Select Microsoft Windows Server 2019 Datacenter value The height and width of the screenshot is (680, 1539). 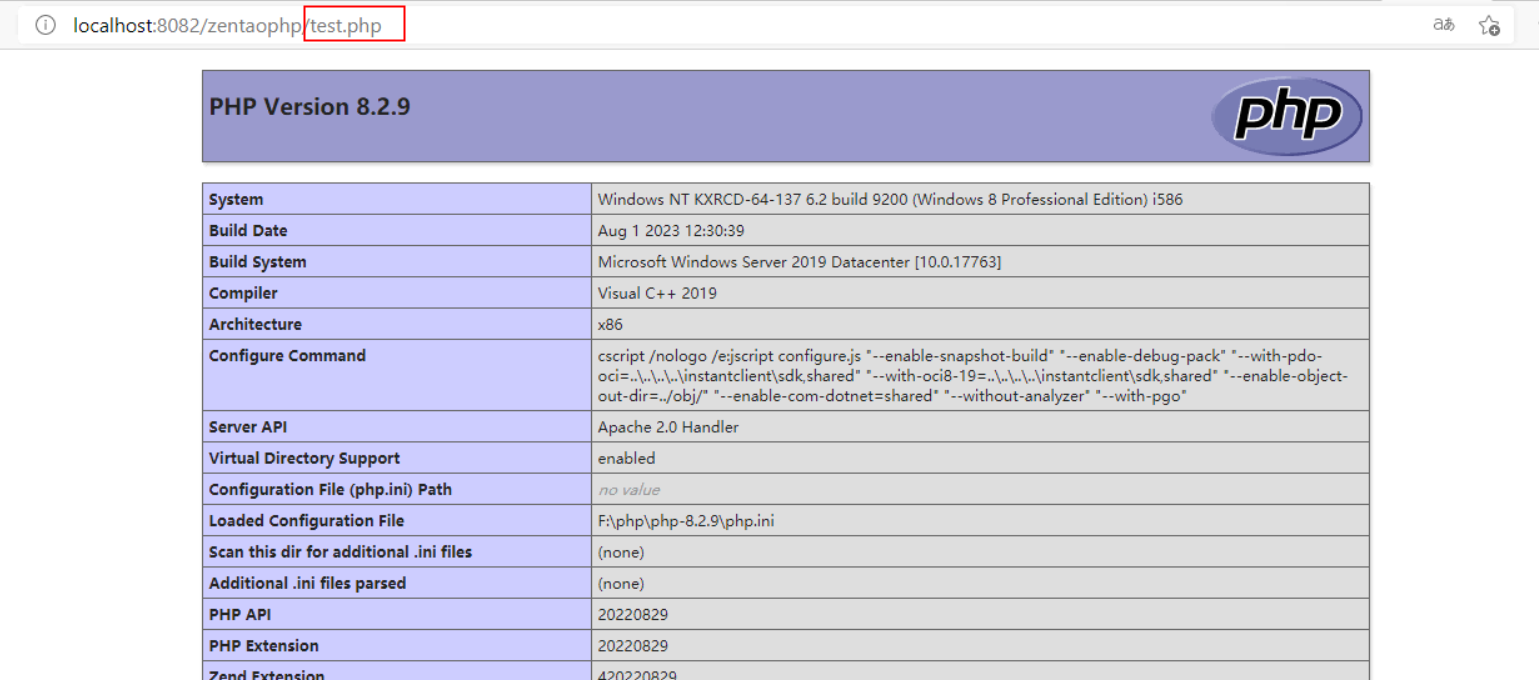click(x=799, y=262)
